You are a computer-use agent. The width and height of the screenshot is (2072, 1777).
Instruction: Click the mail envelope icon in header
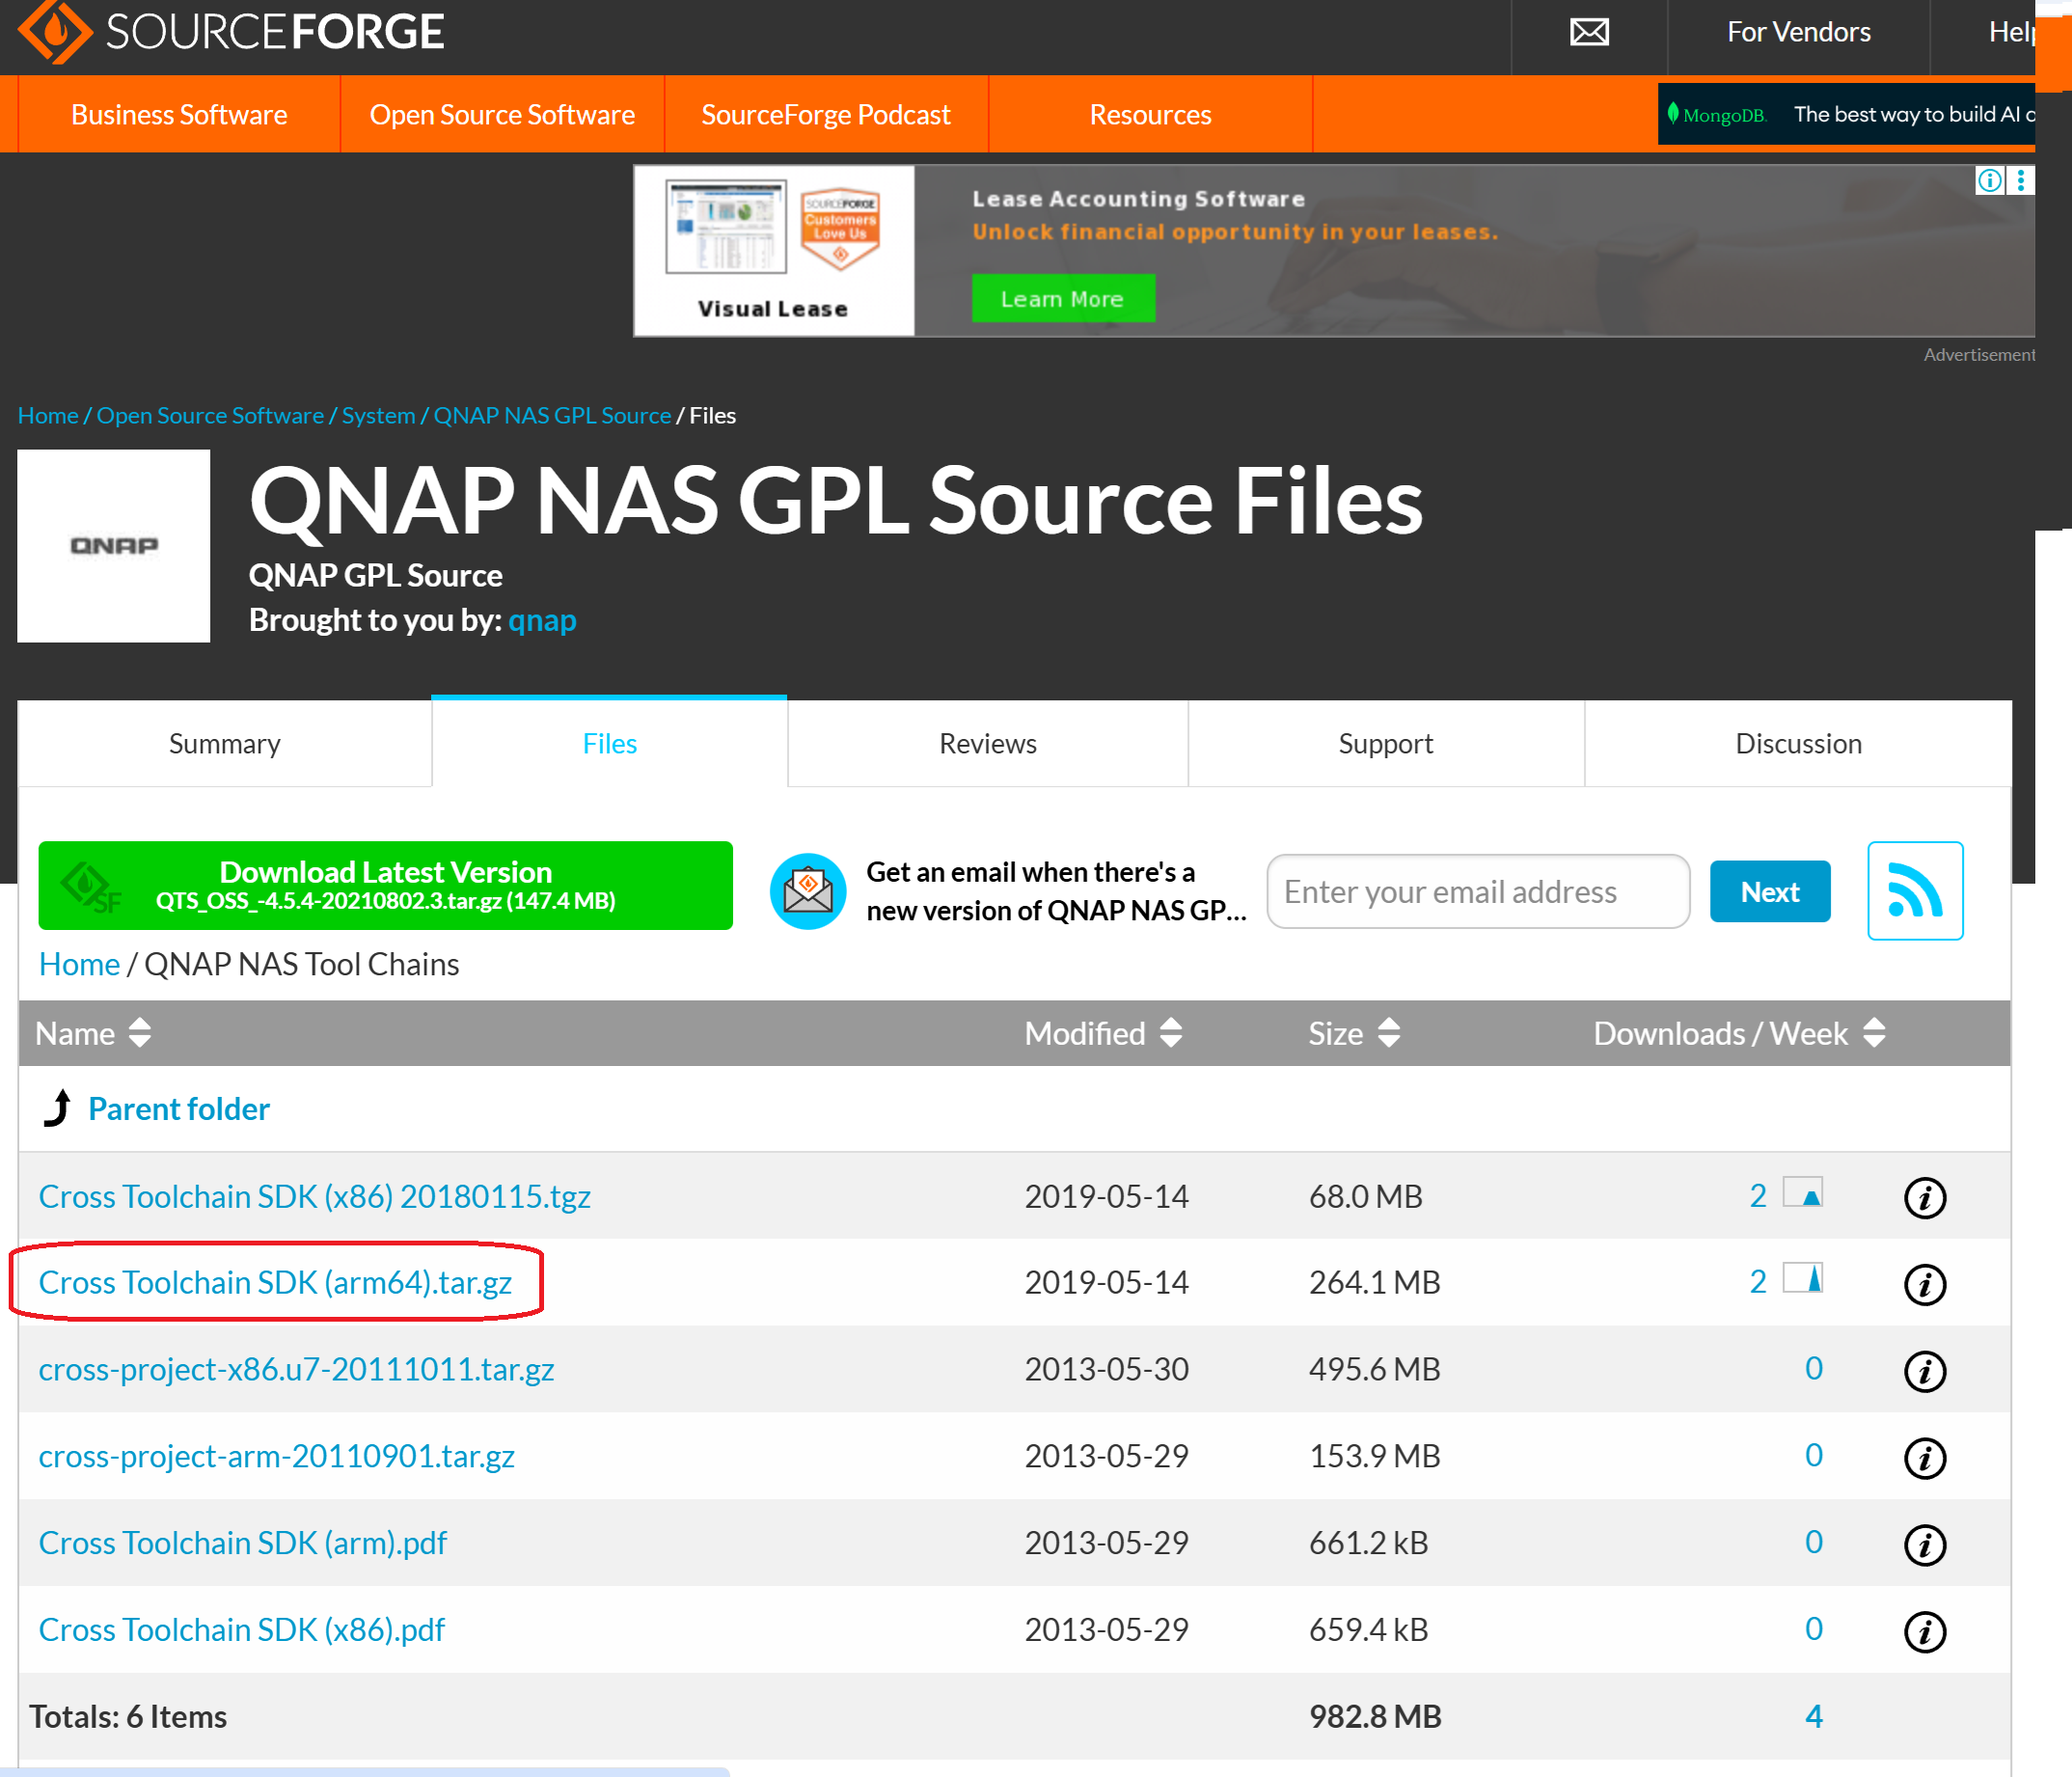(1589, 32)
